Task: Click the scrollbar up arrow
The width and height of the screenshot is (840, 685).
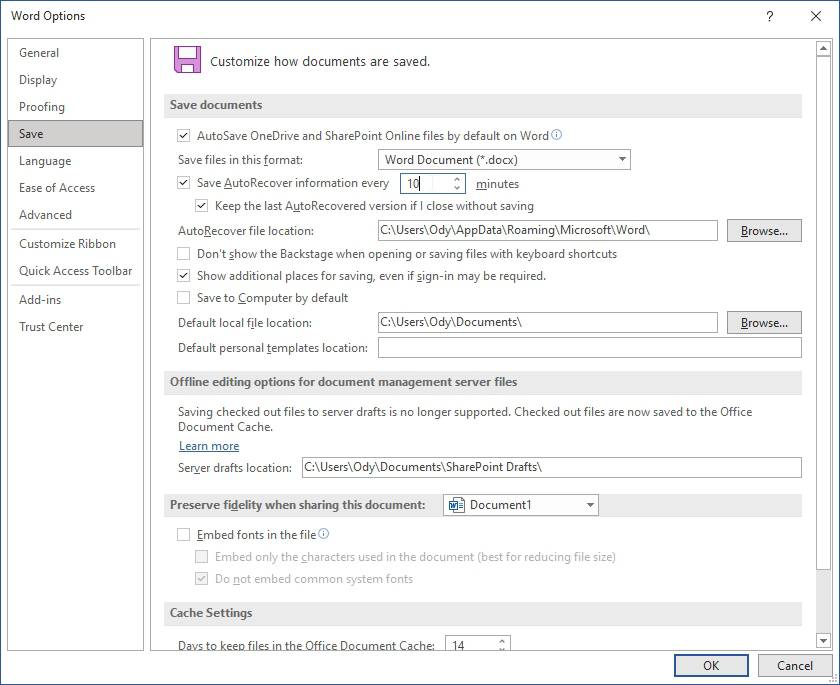Action: tap(823, 49)
